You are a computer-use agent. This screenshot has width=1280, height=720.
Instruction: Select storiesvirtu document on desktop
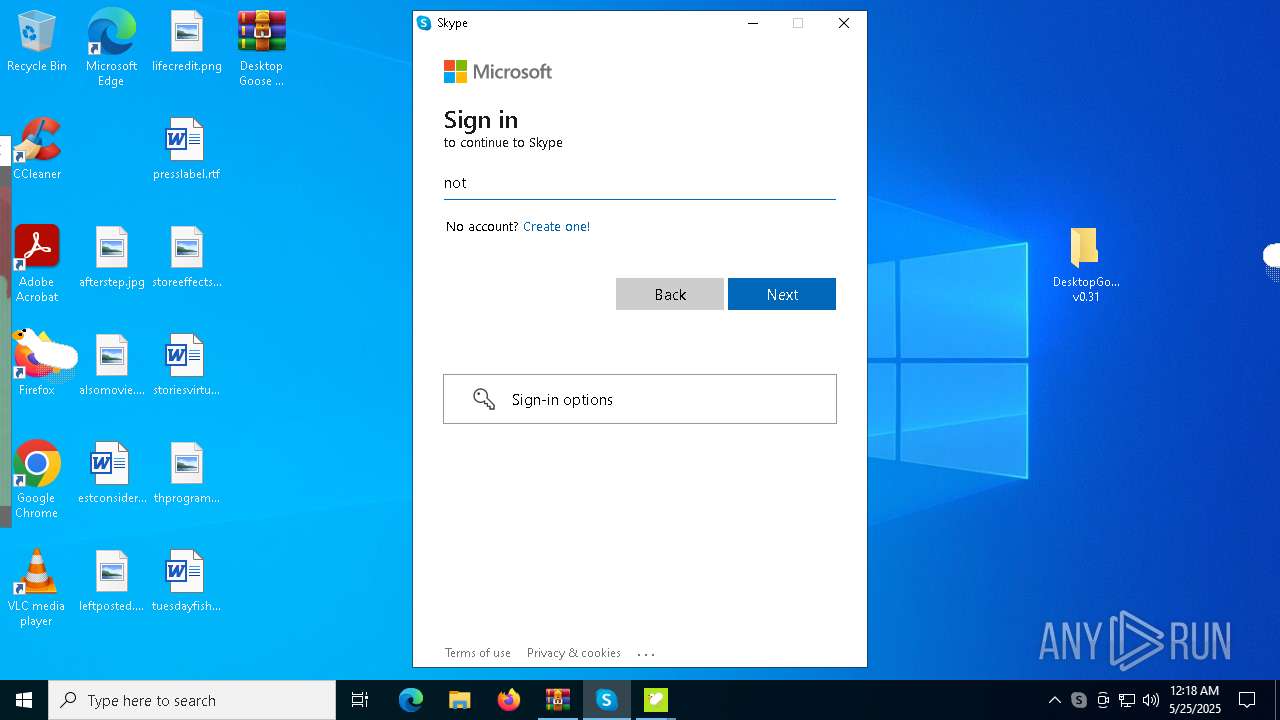pos(186,366)
